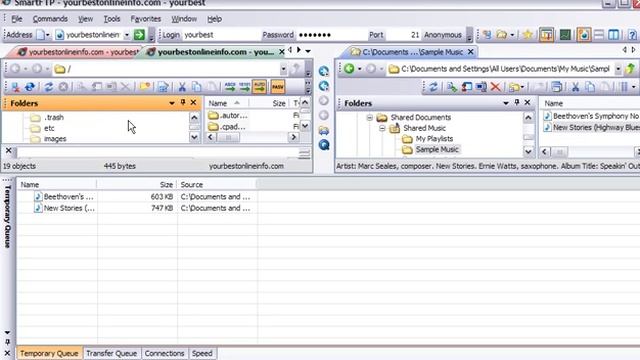Viewport: 640px width, 360px height.
Task: Click the Windows view icon in local toolbar
Action: (x=556, y=87)
